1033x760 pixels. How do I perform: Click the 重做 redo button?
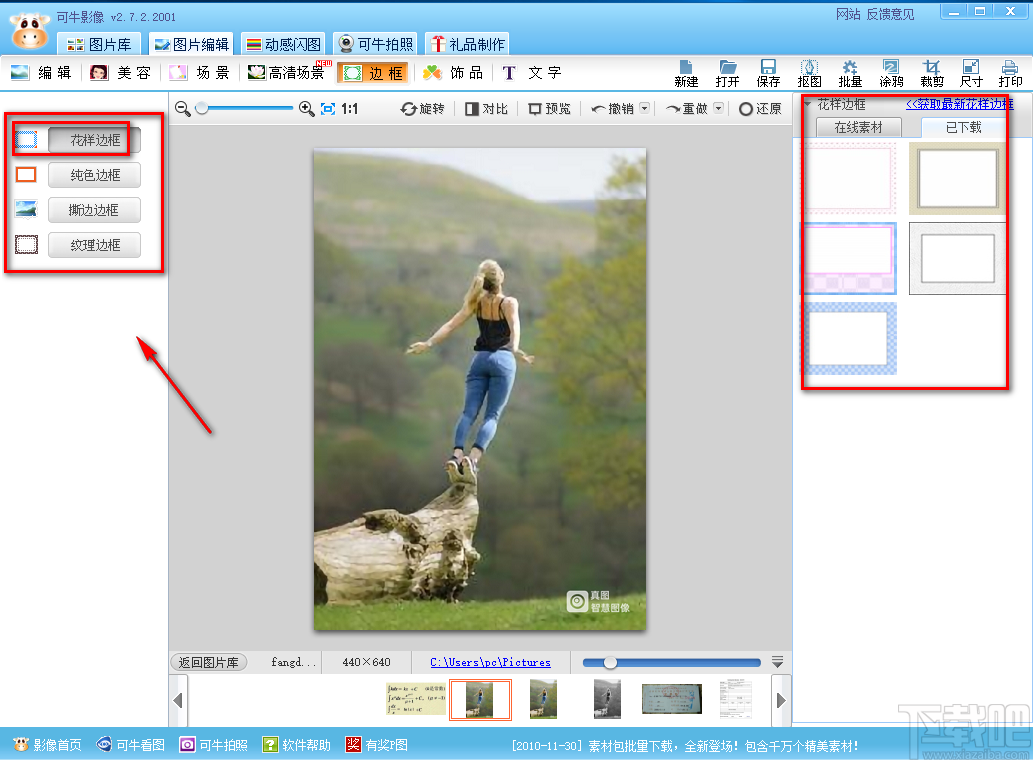686,109
